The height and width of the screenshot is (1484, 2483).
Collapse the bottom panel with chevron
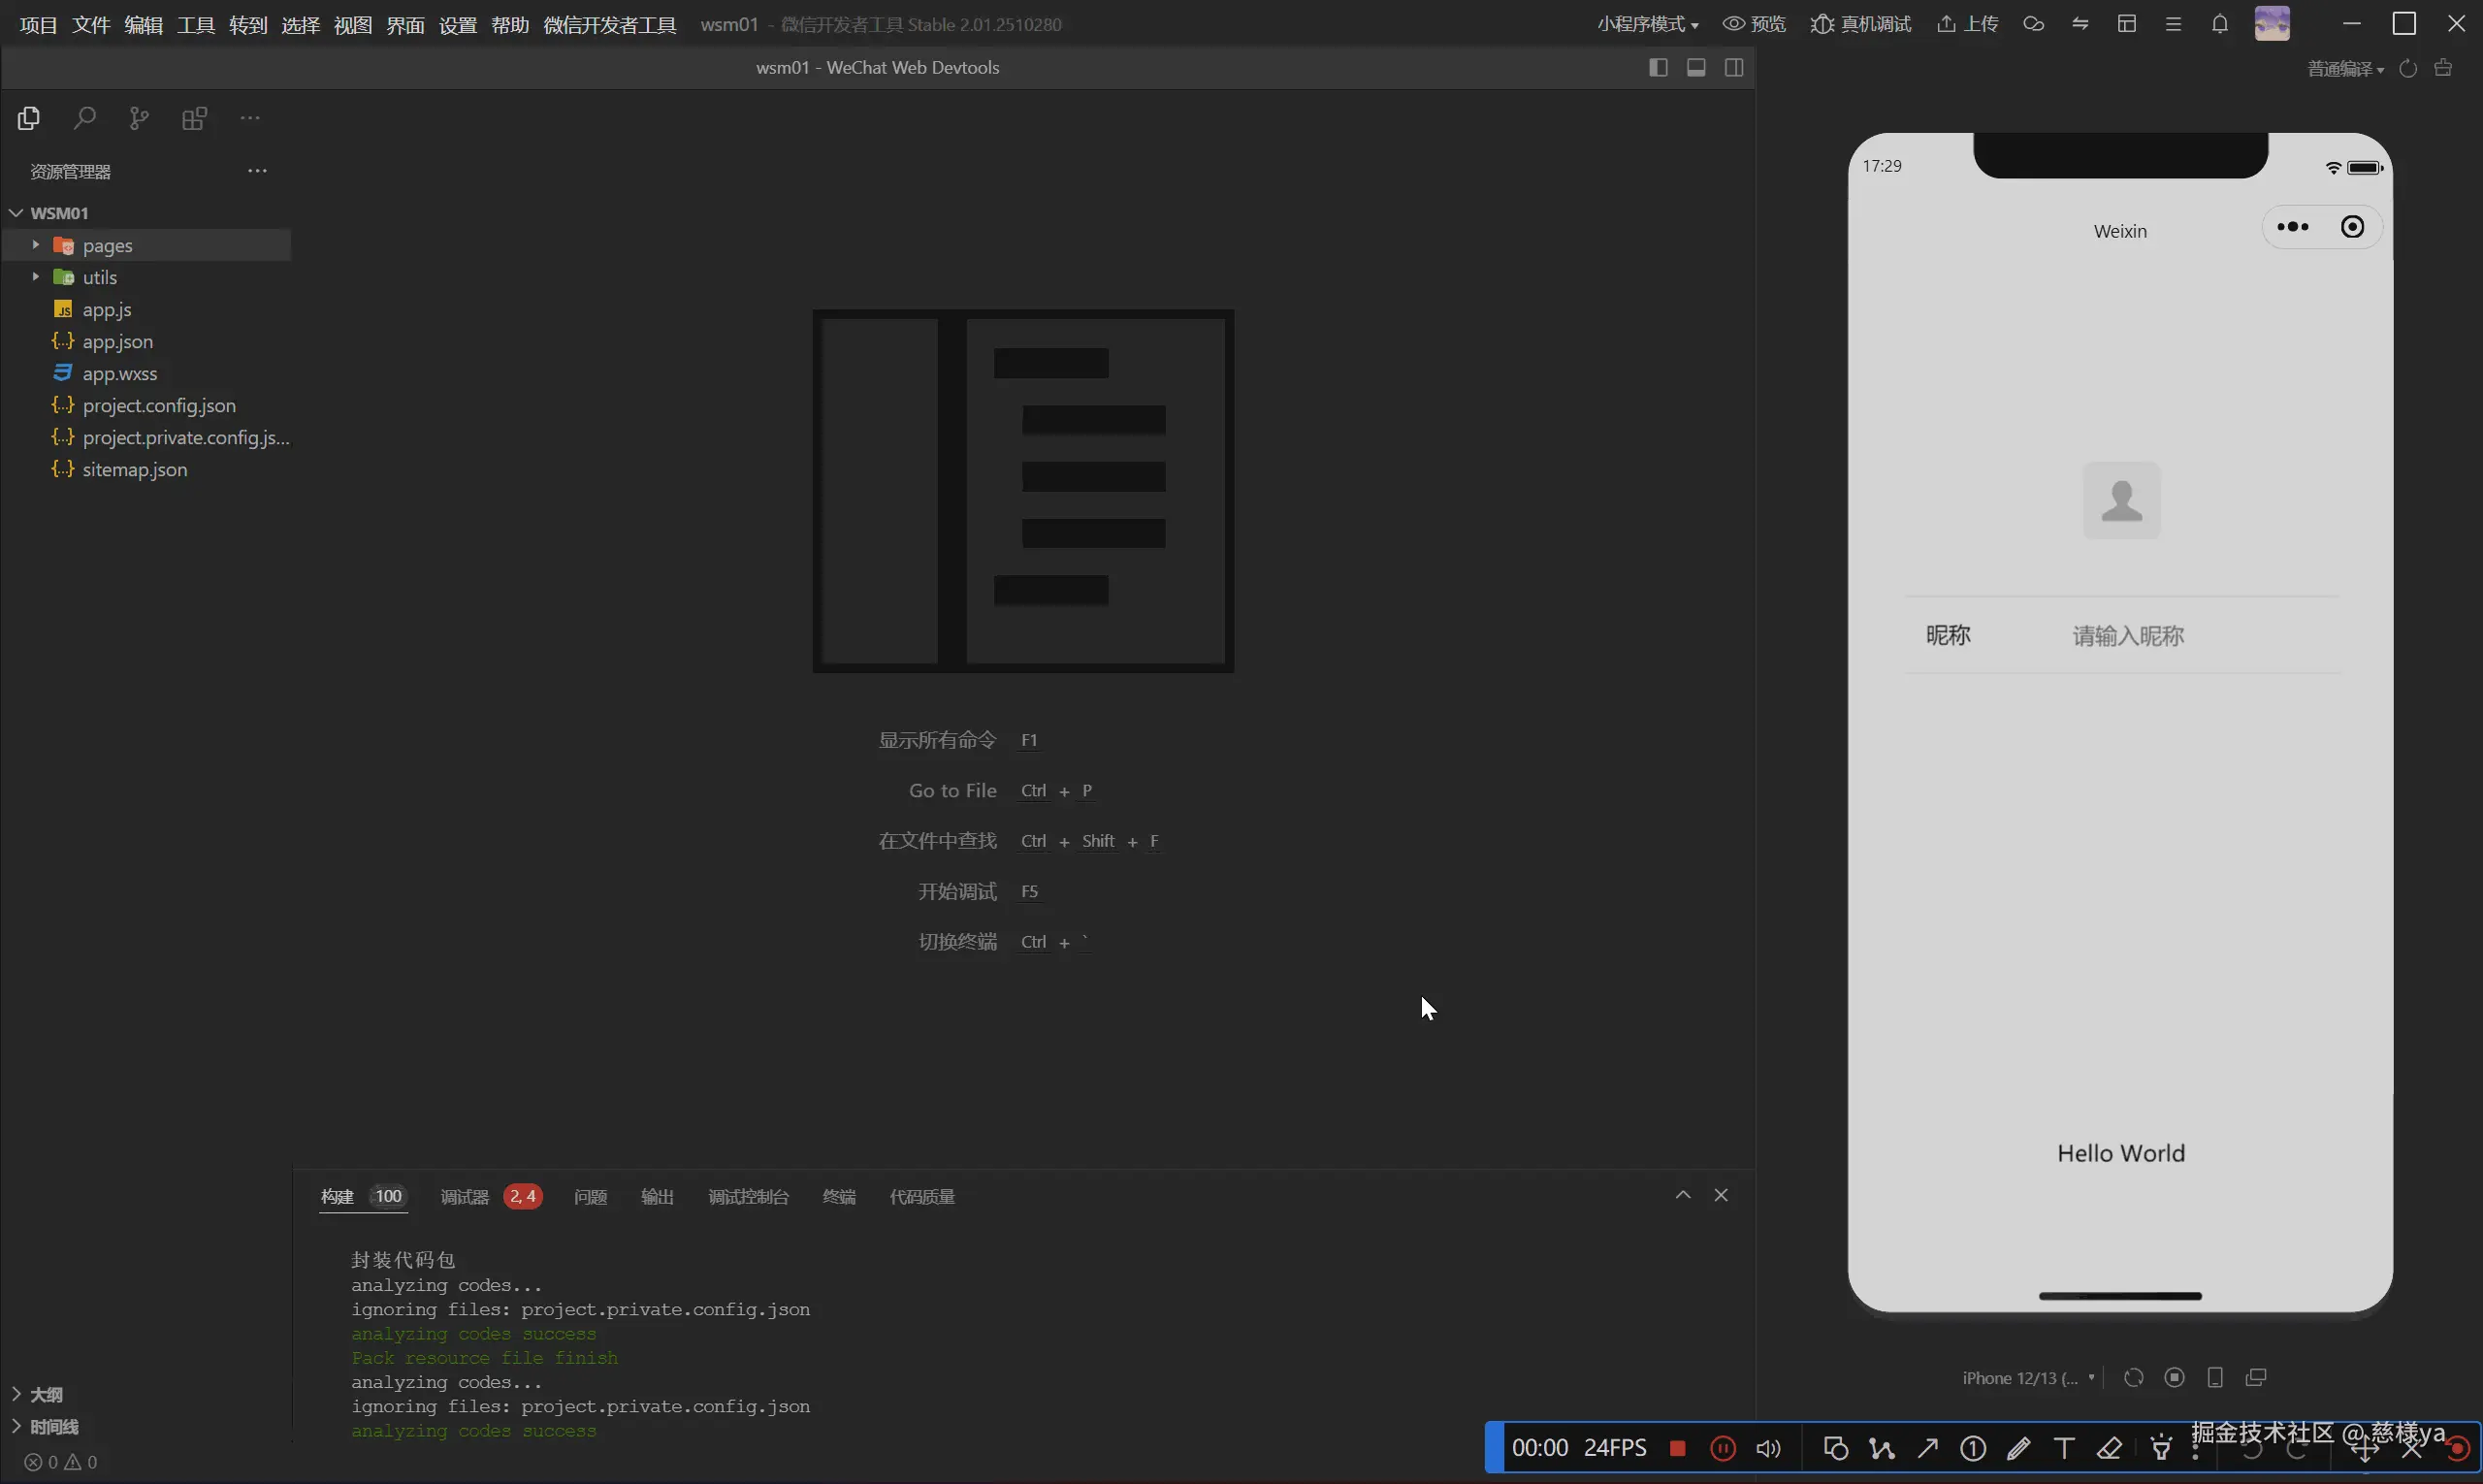(1683, 1195)
